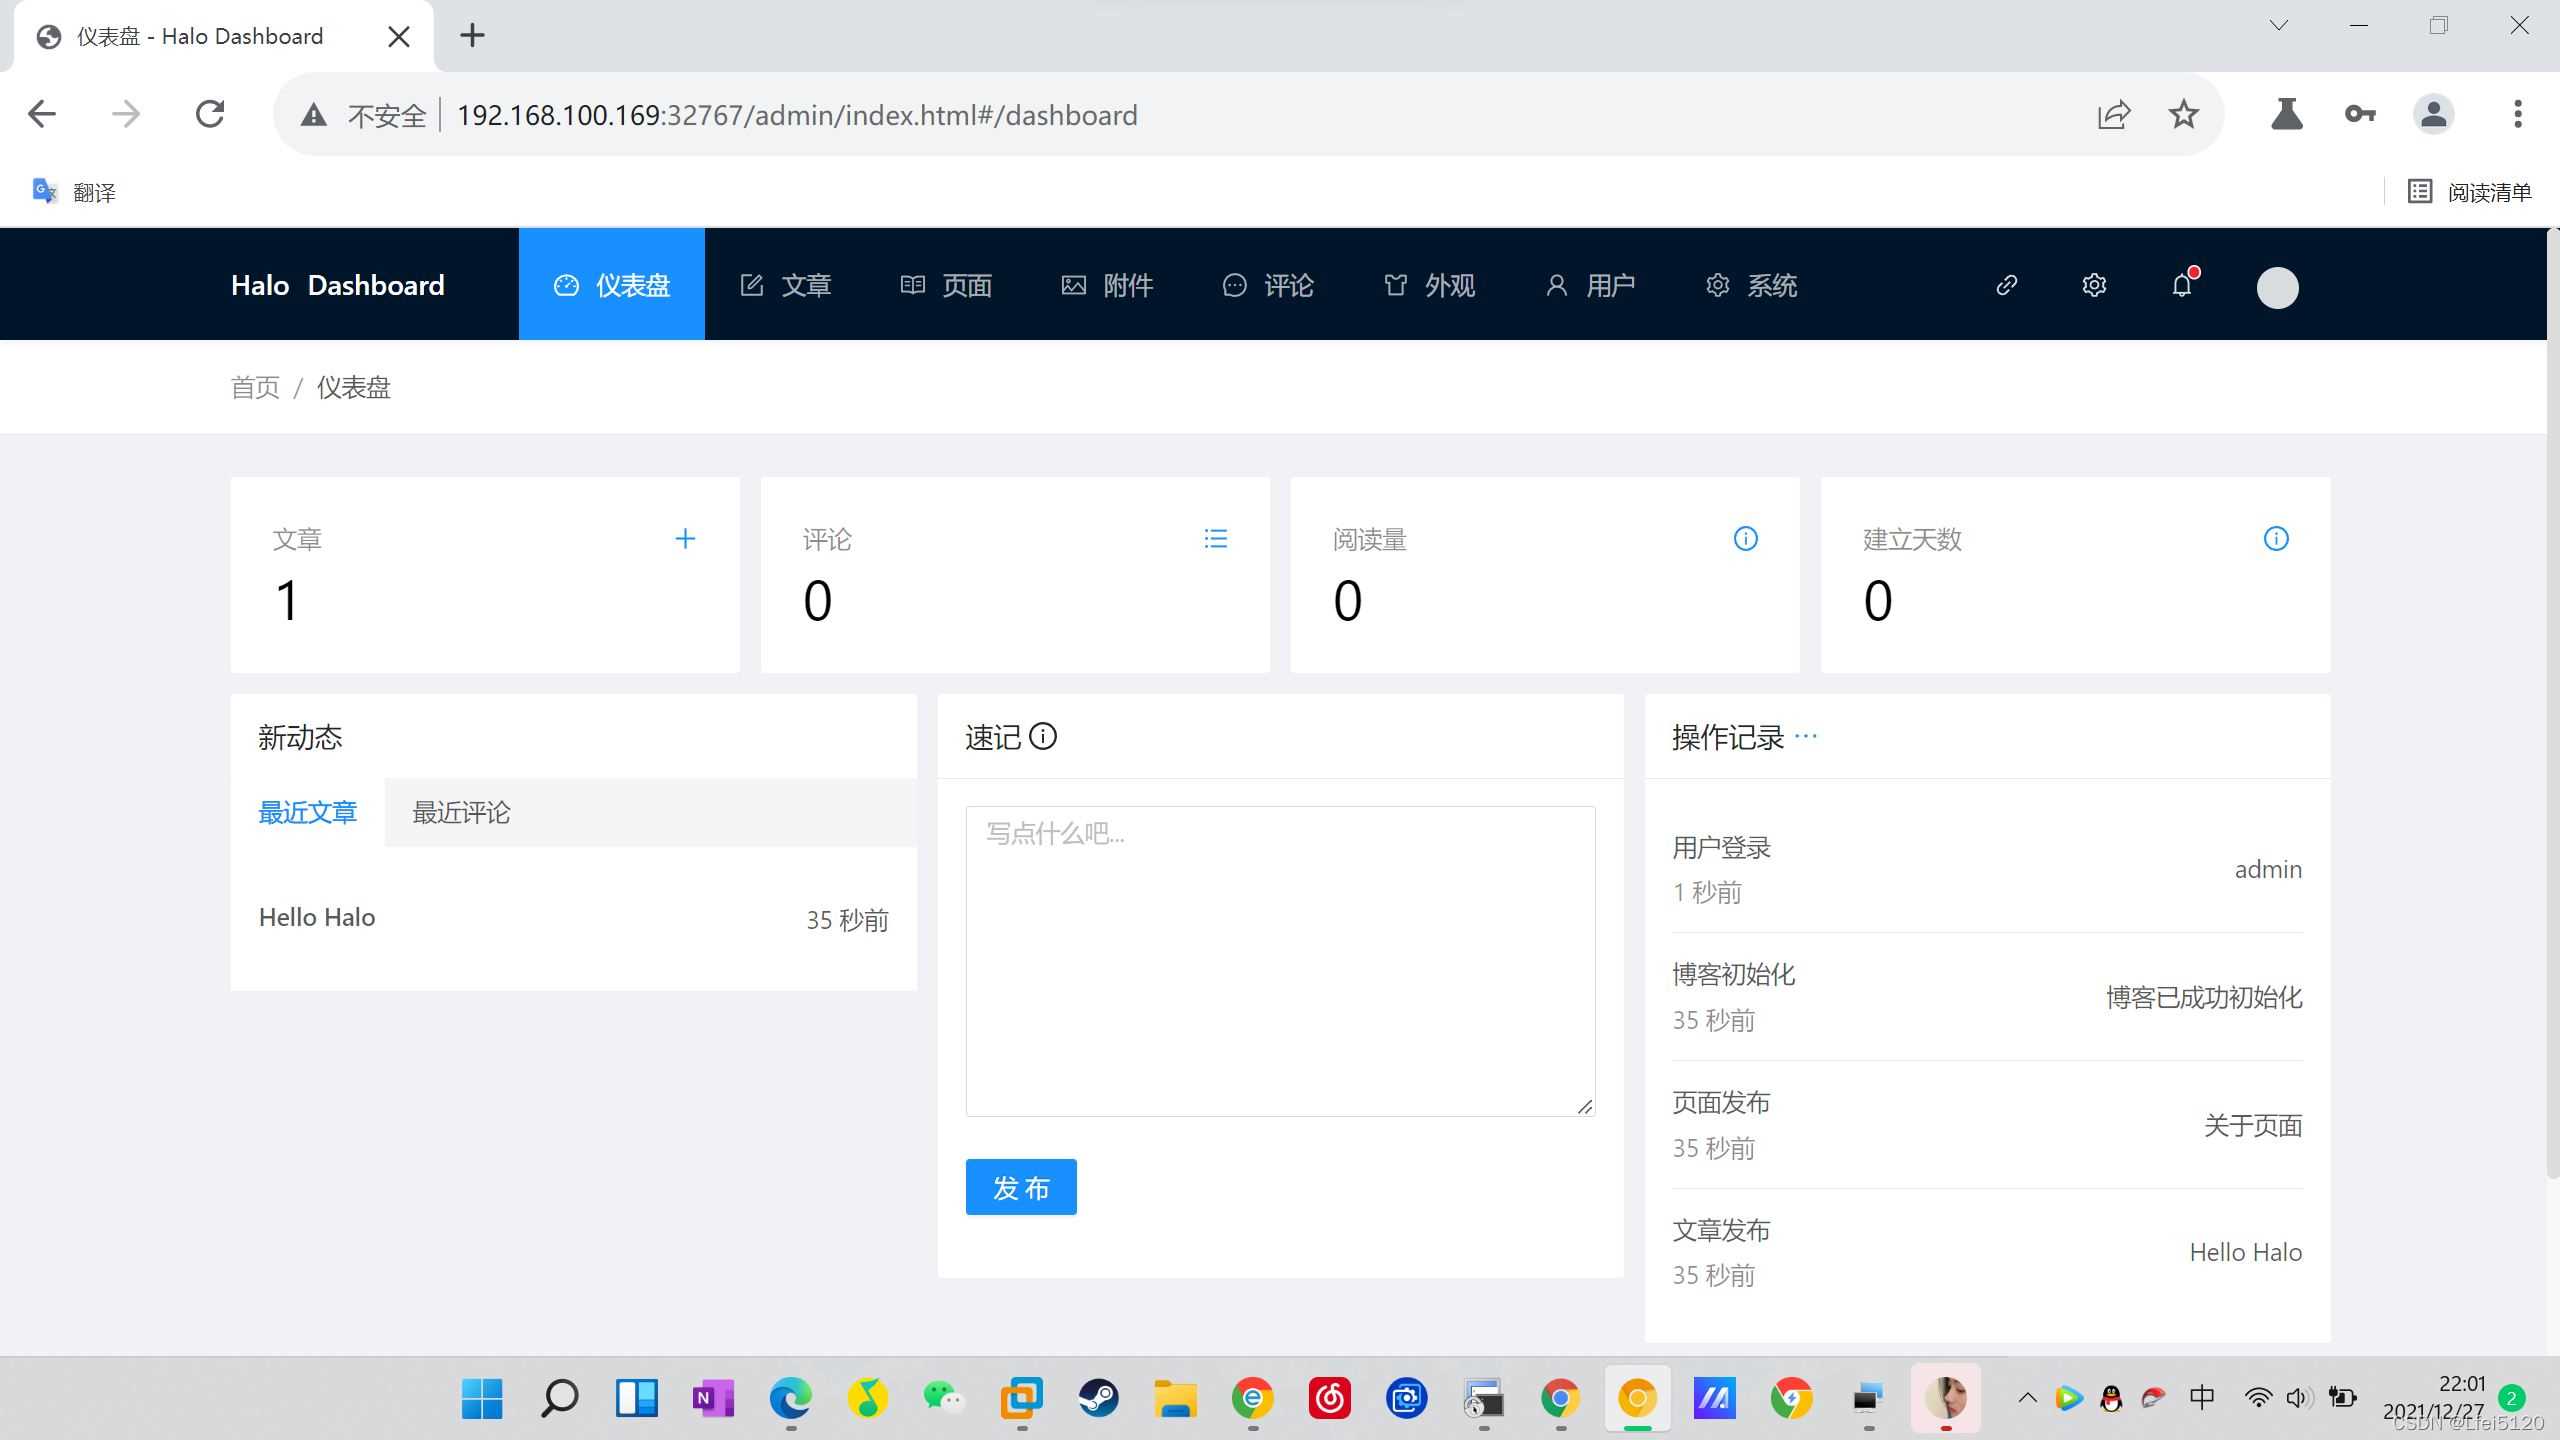Click the link icon in header

coord(2006,285)
